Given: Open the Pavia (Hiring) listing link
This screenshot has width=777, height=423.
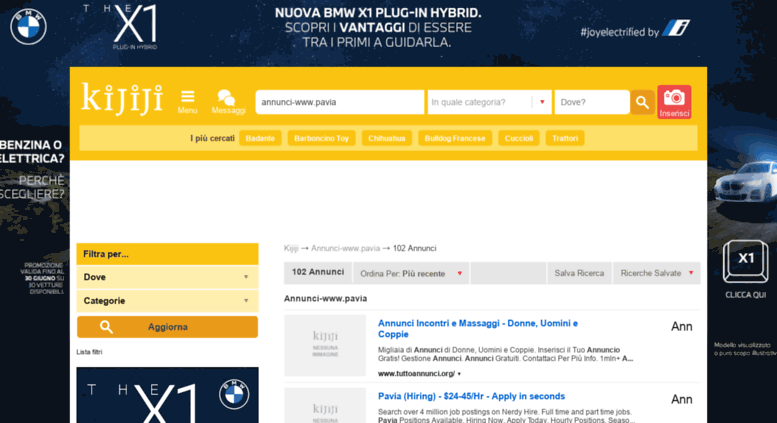Looking at the screenshot, I should [x=471, y=396].
